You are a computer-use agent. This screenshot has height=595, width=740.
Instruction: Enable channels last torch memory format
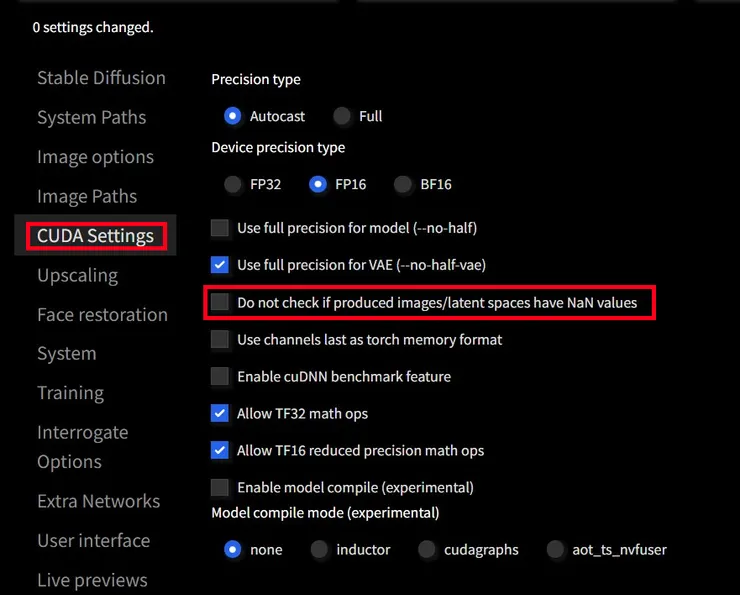click(x=220, y=340)
